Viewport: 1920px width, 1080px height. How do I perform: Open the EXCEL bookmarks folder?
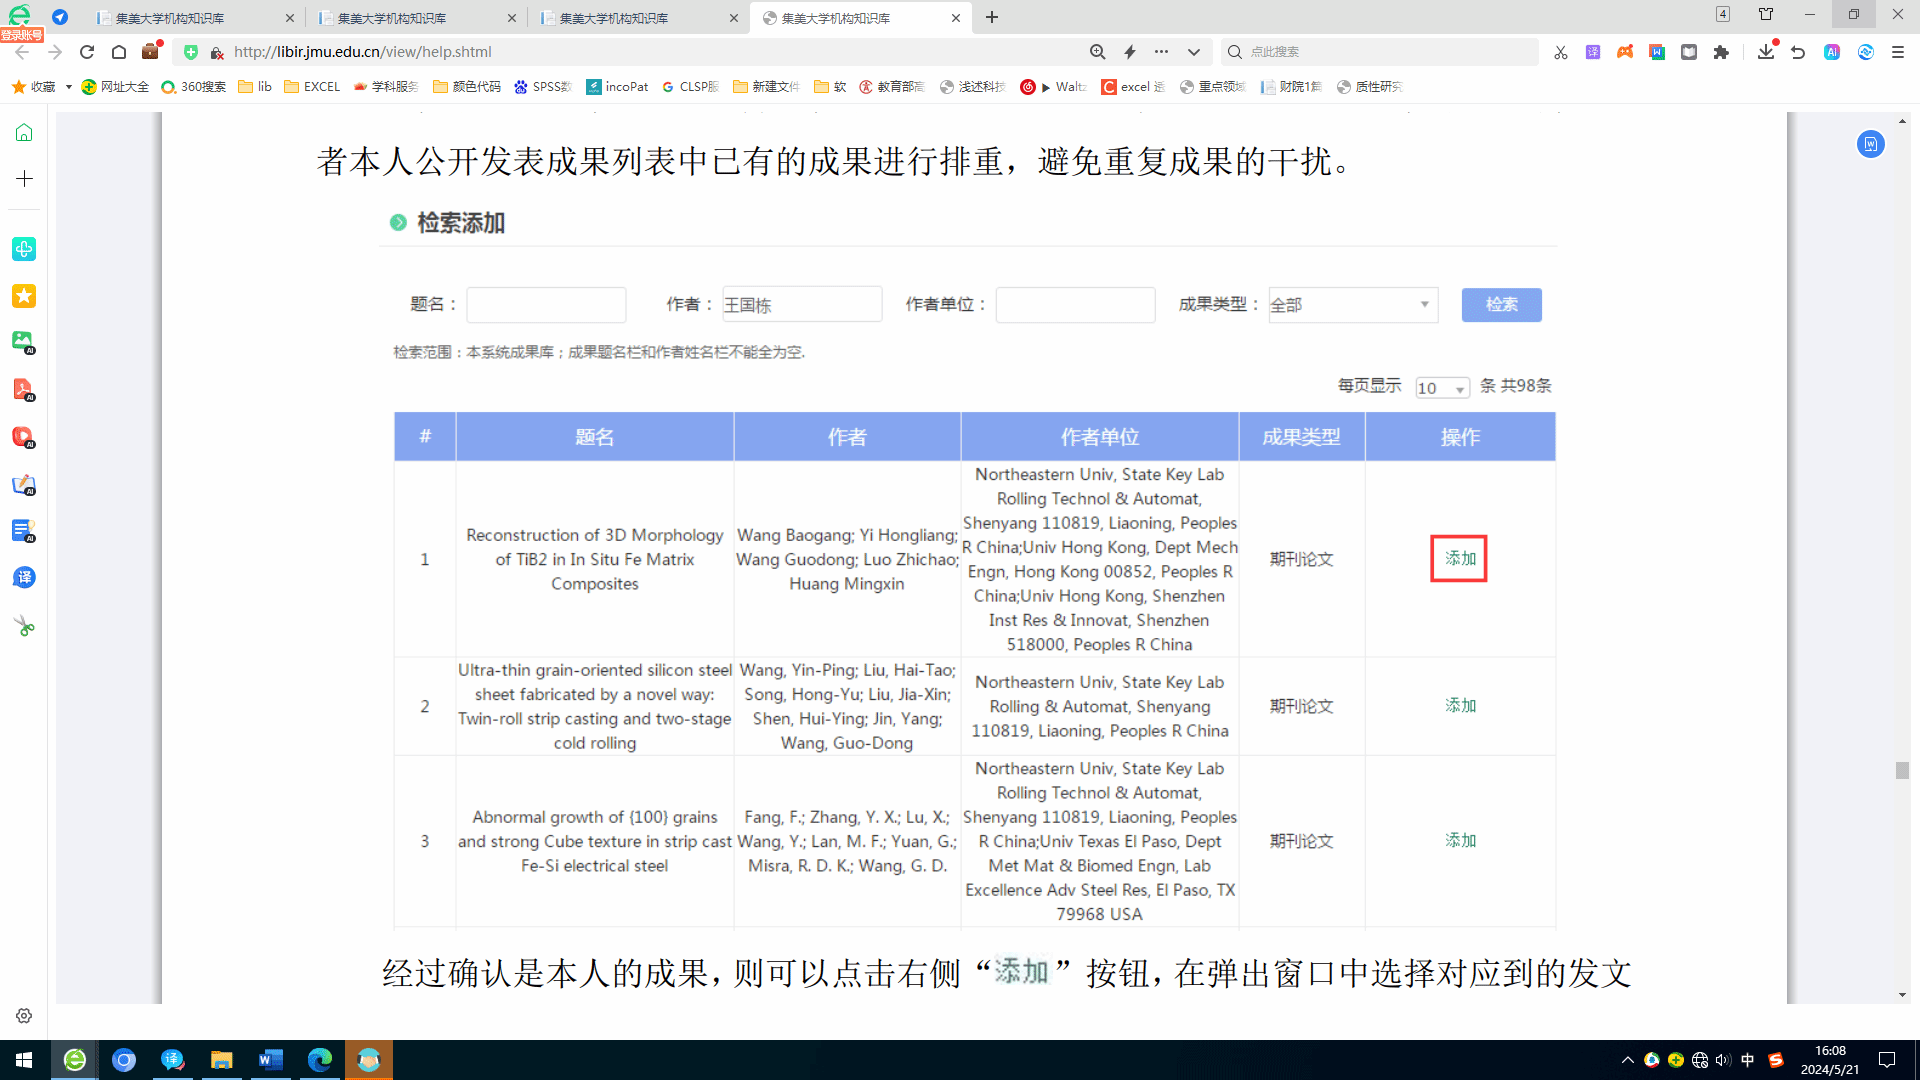pyautogui.click(x=312, y=87)
